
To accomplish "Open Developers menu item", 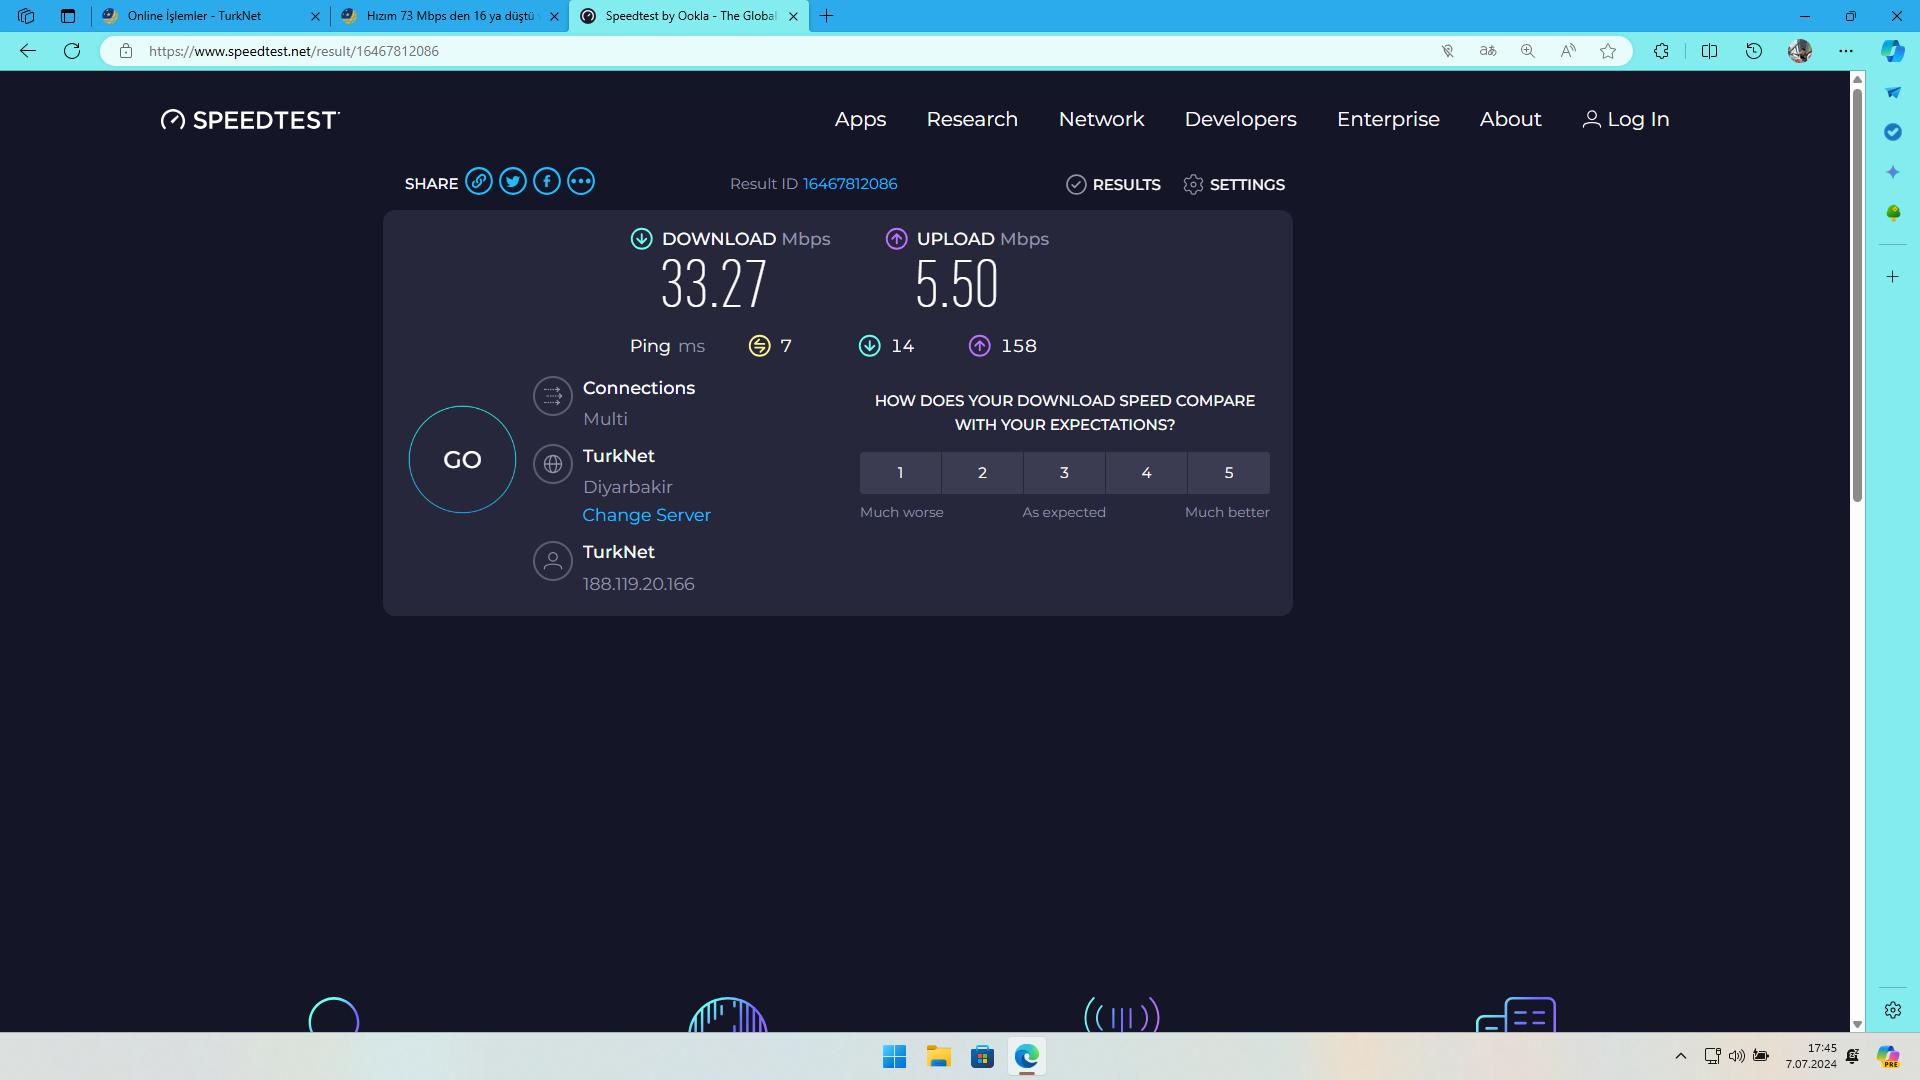I will [1241, 120].
